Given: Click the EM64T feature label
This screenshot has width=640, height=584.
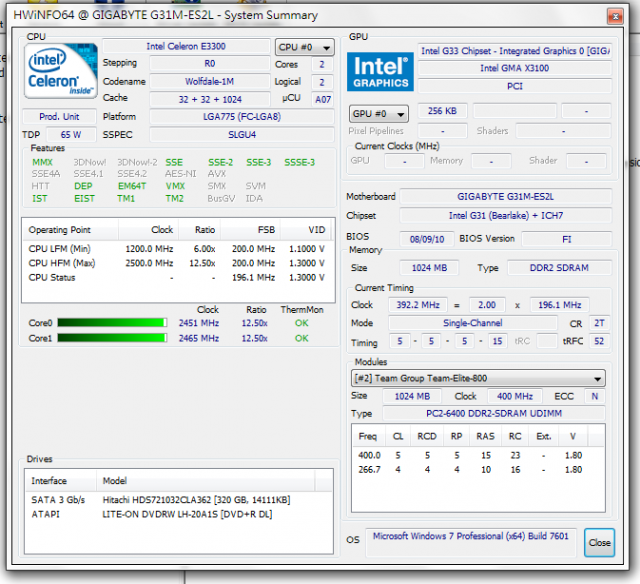Looking at the screenshot, I should pyautogui.click(x=132, y=186).
